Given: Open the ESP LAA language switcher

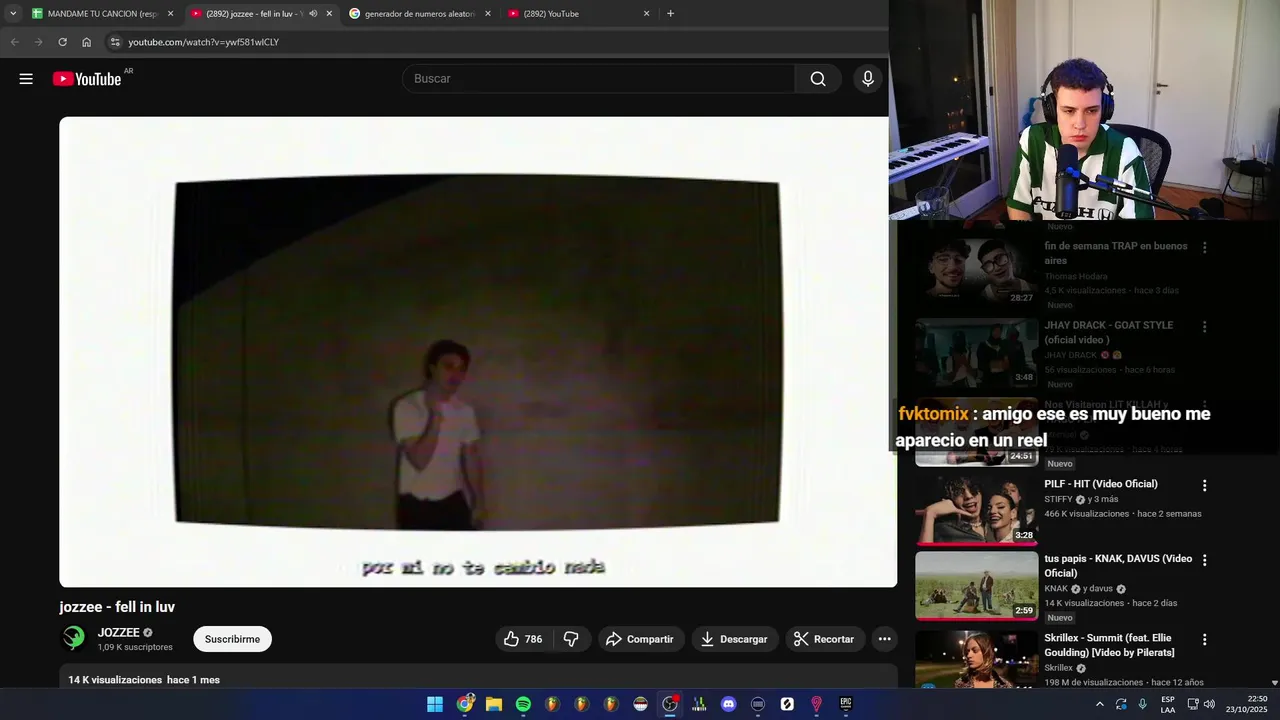Looking at the screenshot, I should pyautogui.click(x=1168, y=704).
